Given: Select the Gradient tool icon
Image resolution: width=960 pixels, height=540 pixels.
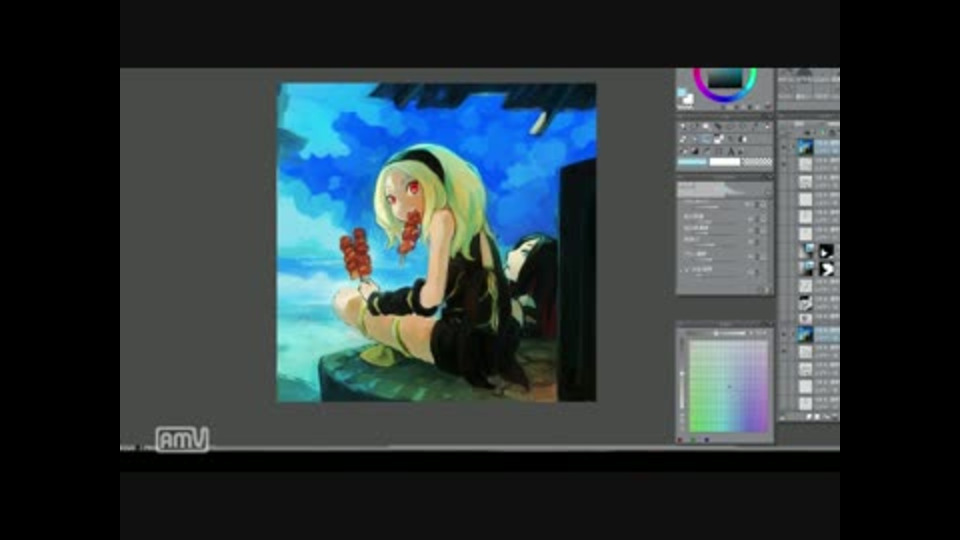Looking at the screenshot, I should pos(695,151).
